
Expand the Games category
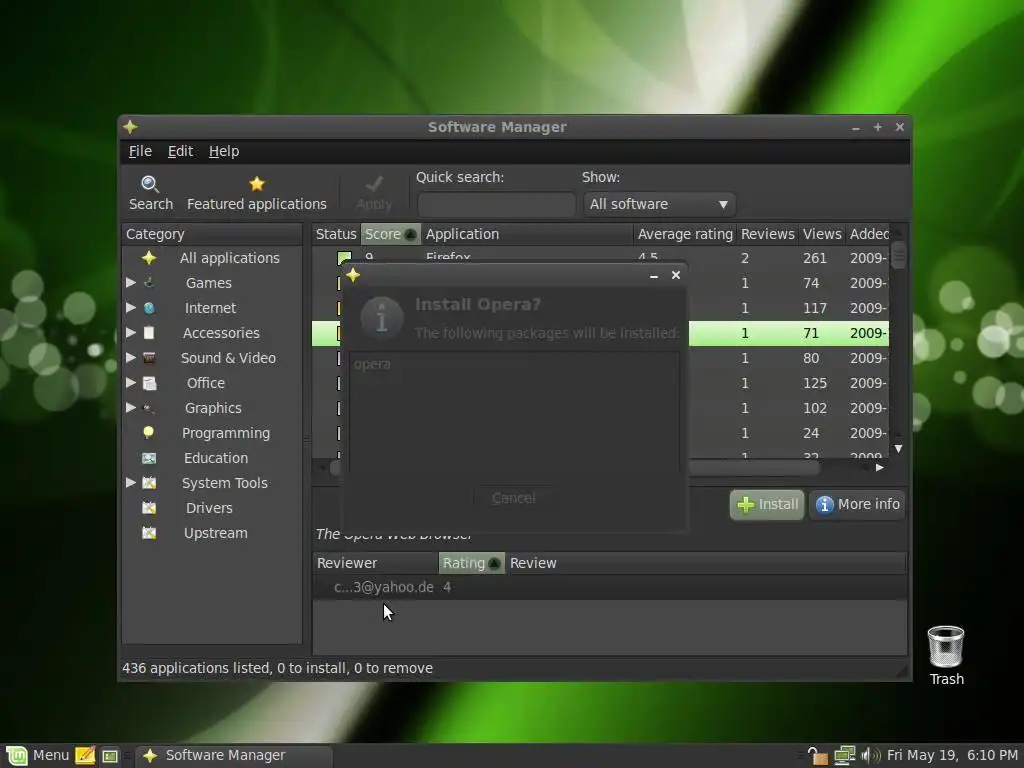click(x=131, y=283)
